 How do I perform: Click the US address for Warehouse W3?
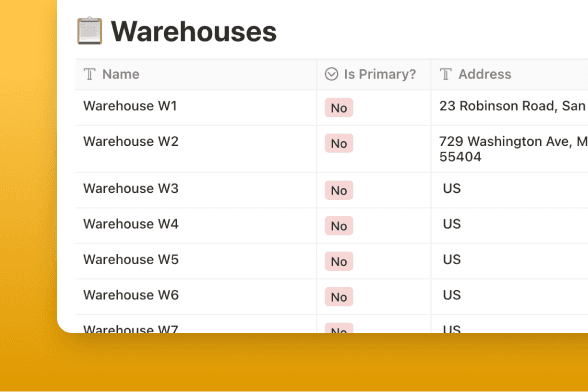tap(452, 188)
